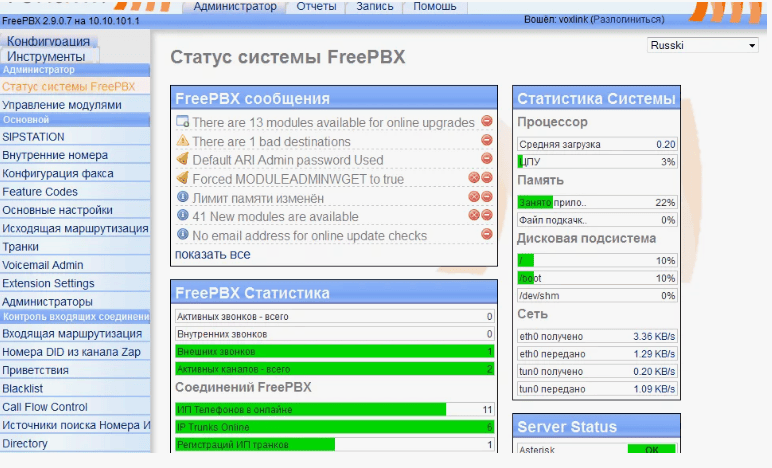
Task: Delete the 13 modules upgrade notice
Action: 486,121
